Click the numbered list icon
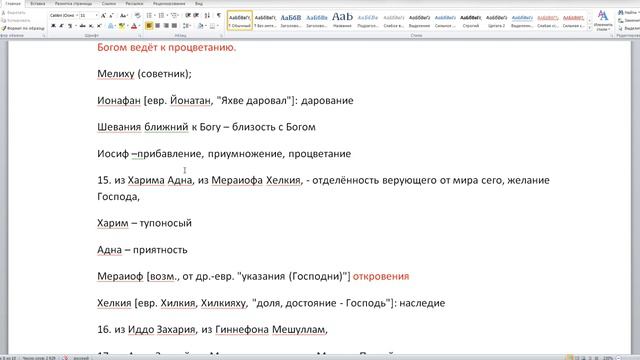This screenshot has width=640, height=360. (162, 16)
